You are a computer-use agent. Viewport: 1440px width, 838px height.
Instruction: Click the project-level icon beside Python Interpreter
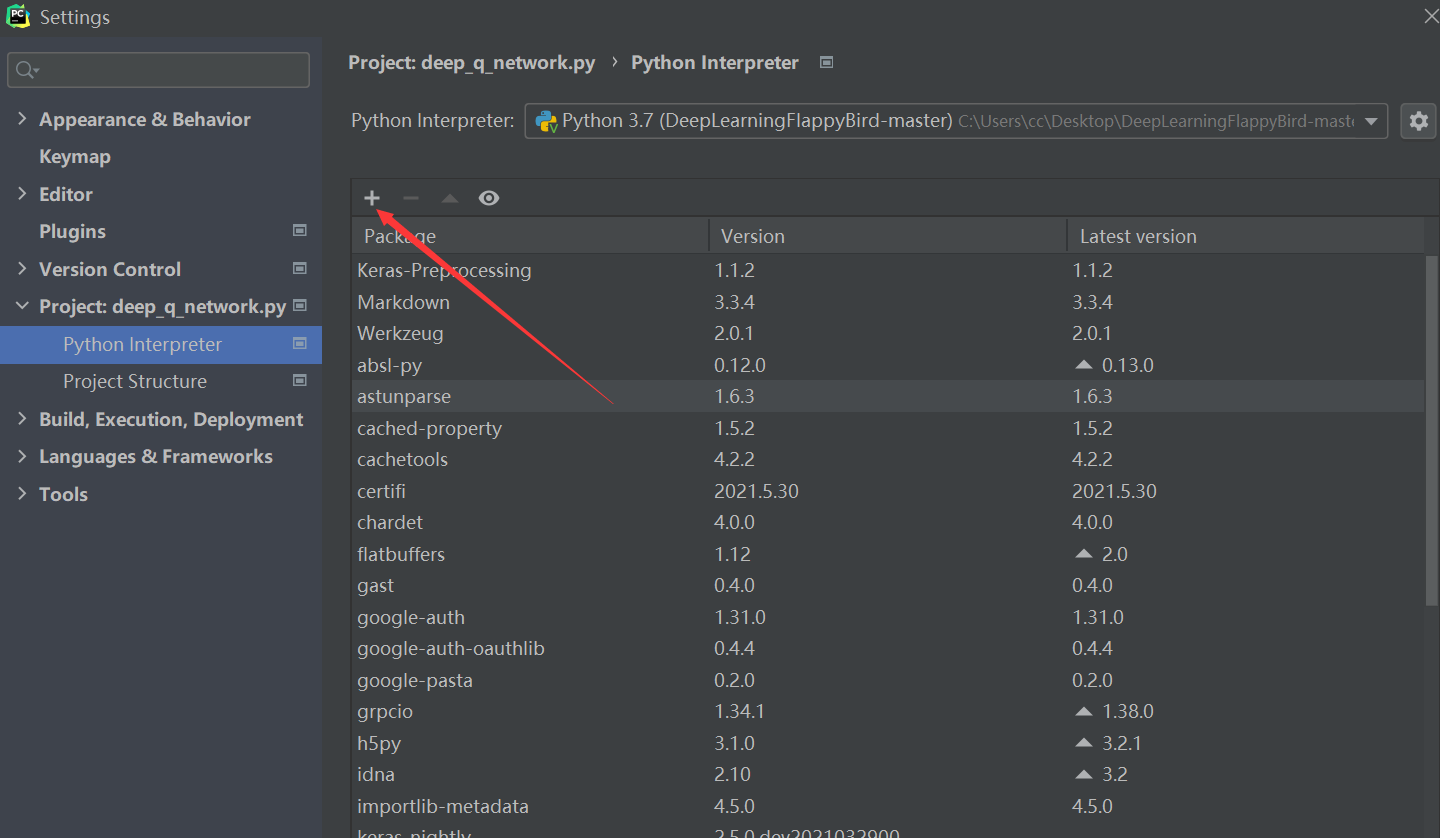299,343
